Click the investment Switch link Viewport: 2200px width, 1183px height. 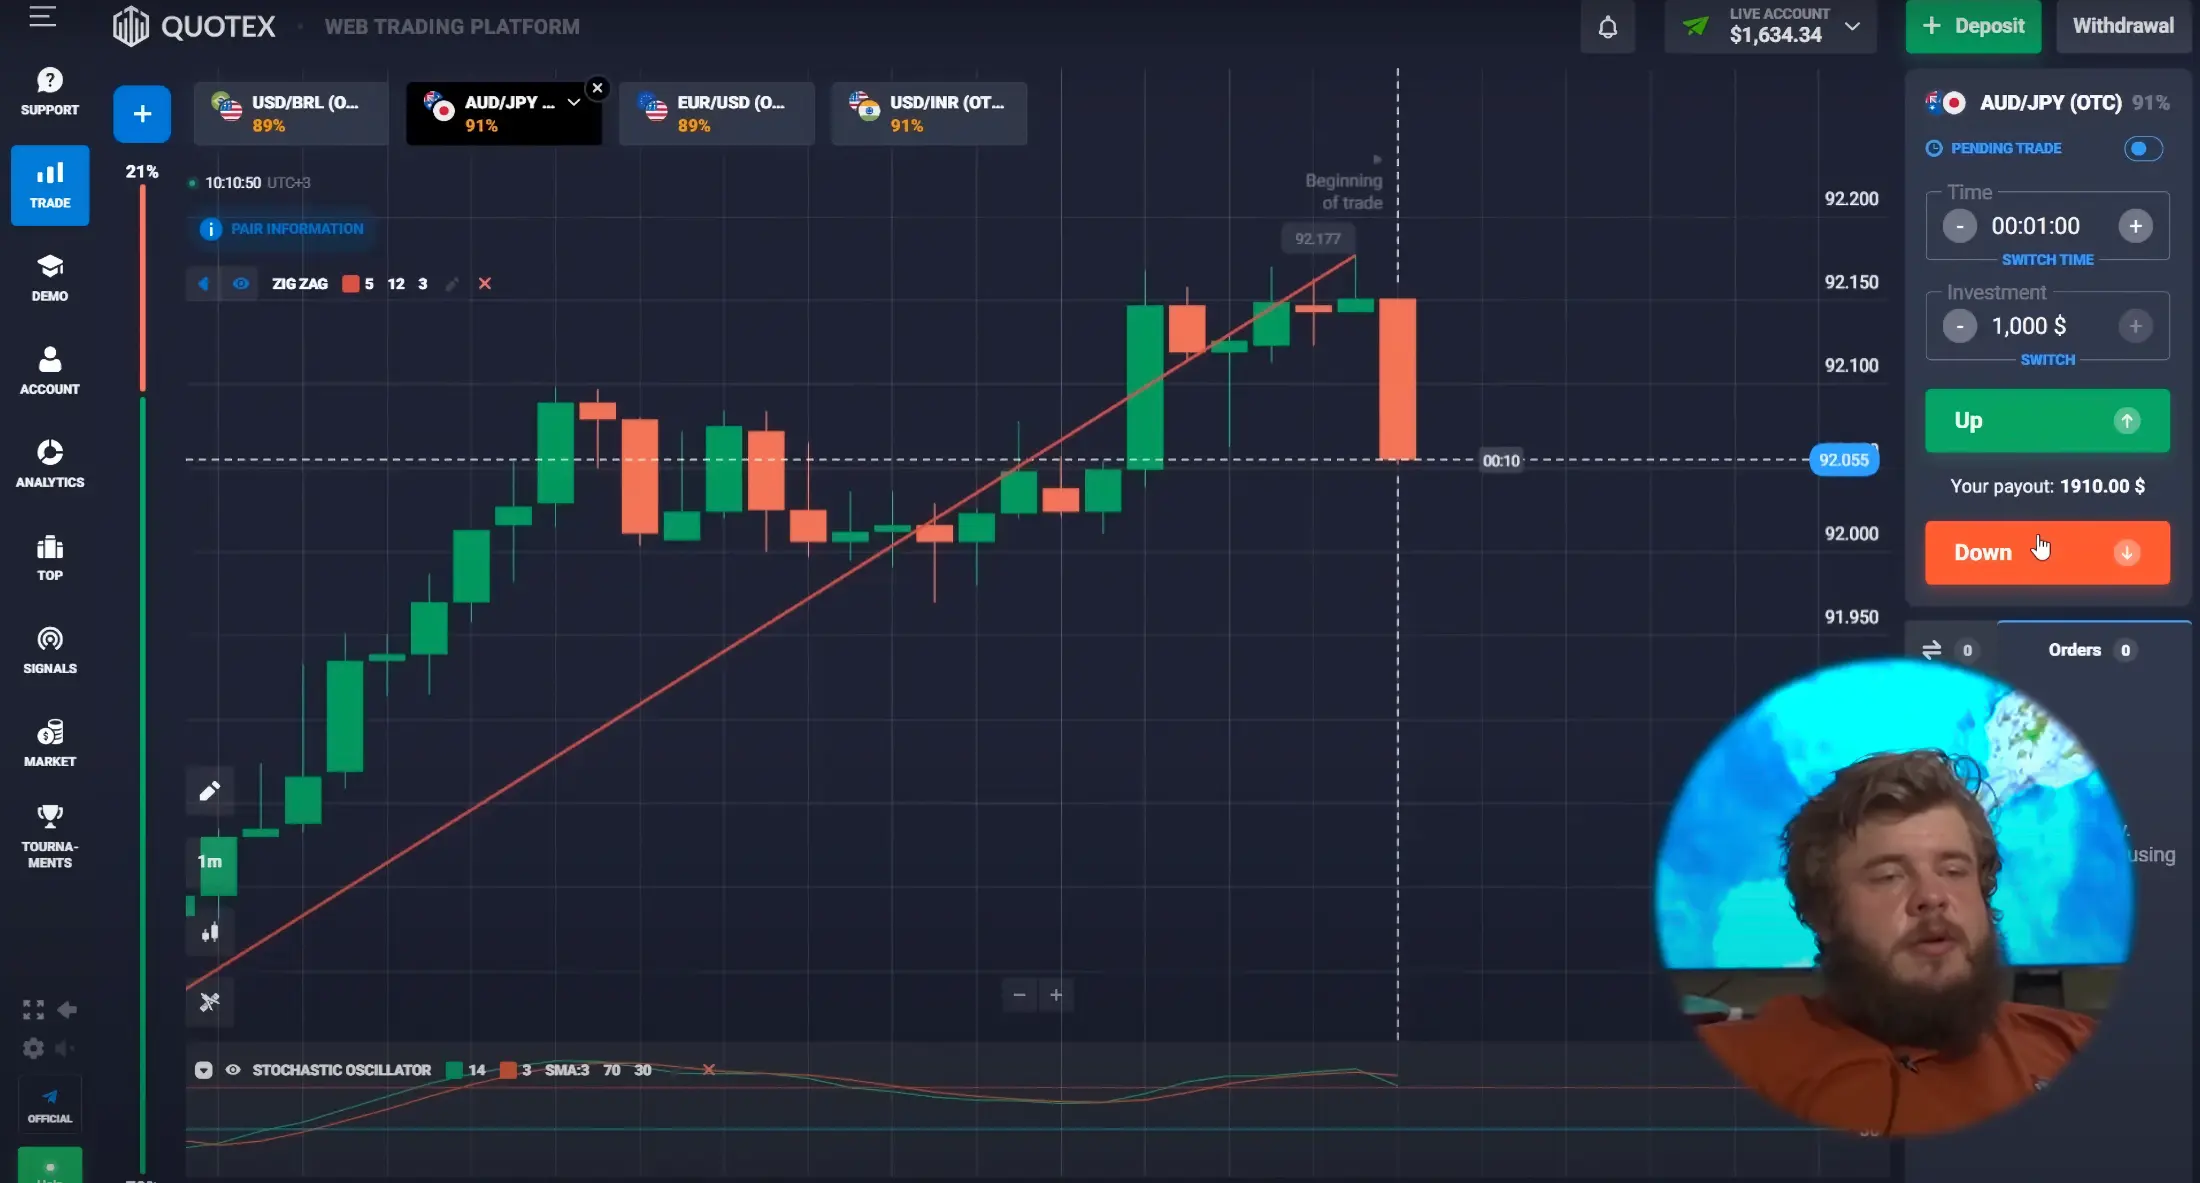coord(2047,359)
